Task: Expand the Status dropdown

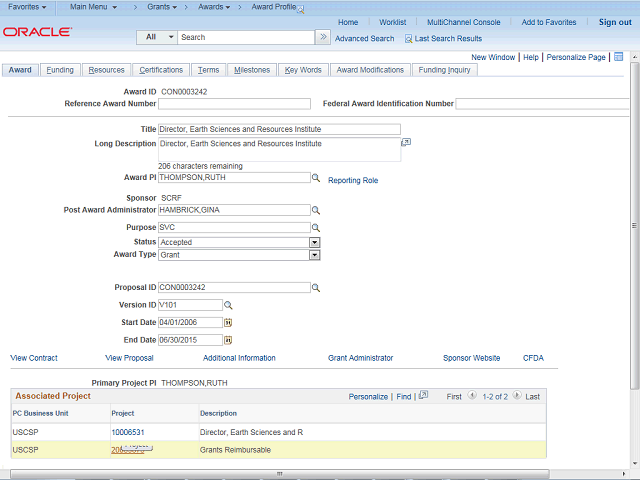Action: 314,242
